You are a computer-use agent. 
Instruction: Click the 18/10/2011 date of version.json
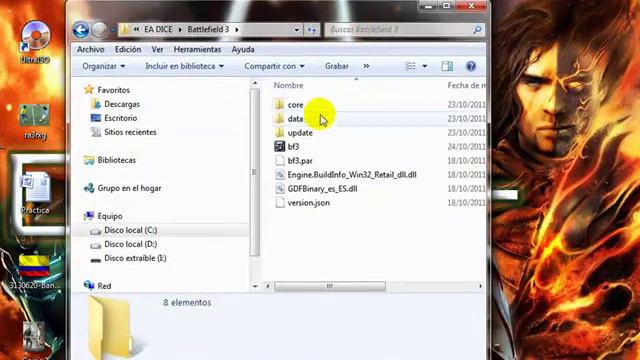[x=467, y=202]
